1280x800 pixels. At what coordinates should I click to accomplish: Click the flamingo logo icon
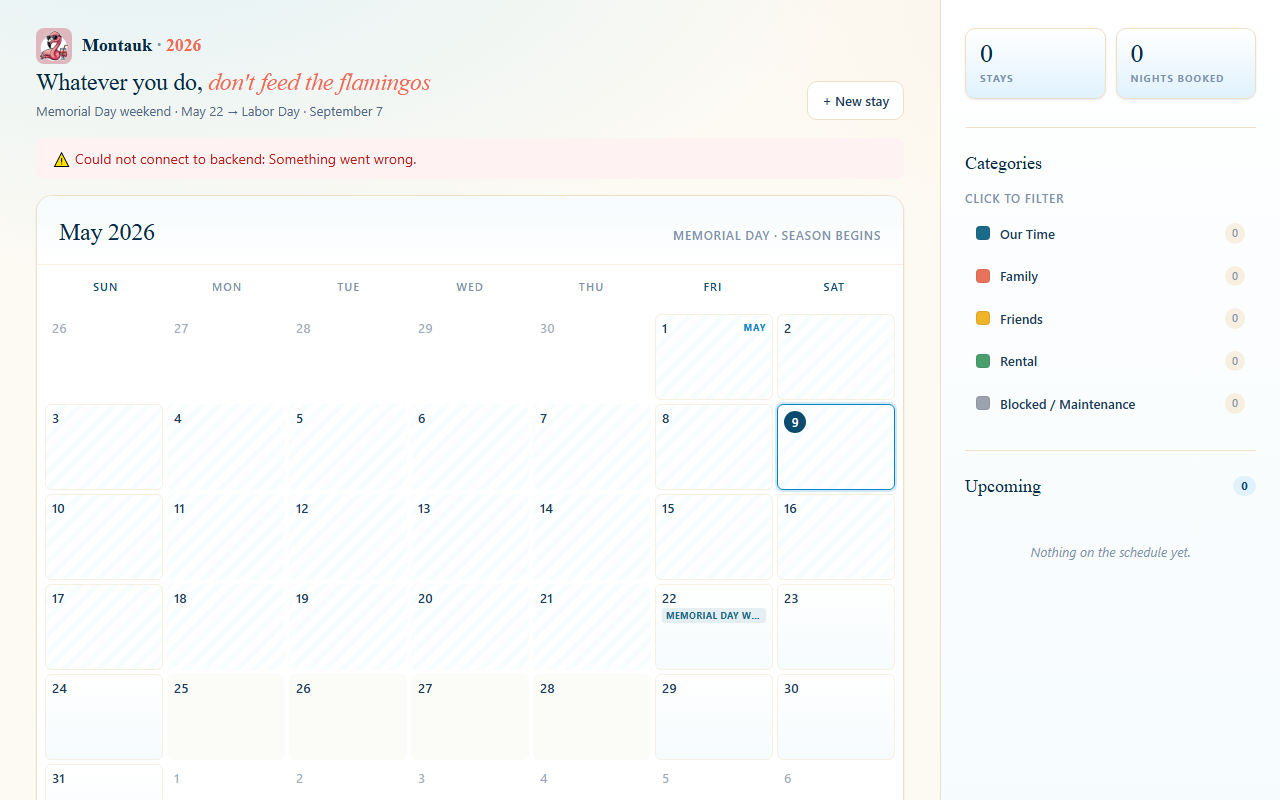(54, 46)
